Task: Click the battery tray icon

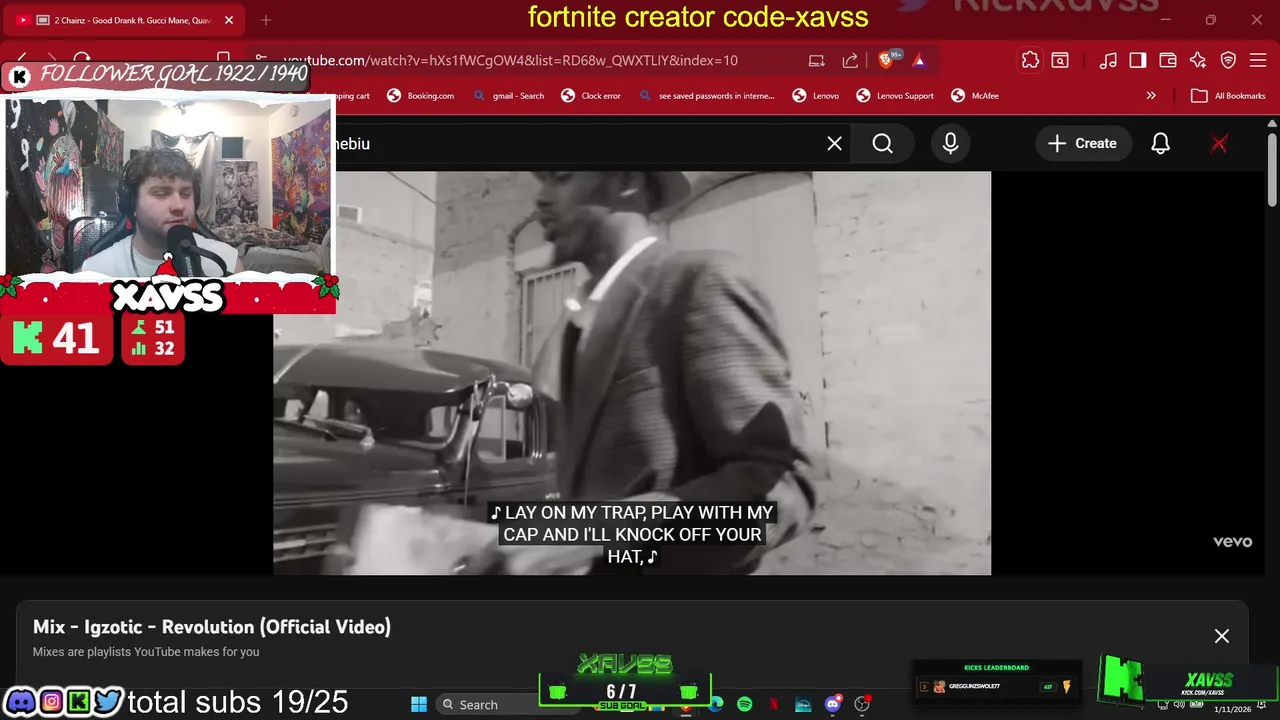Action: 1196,705
